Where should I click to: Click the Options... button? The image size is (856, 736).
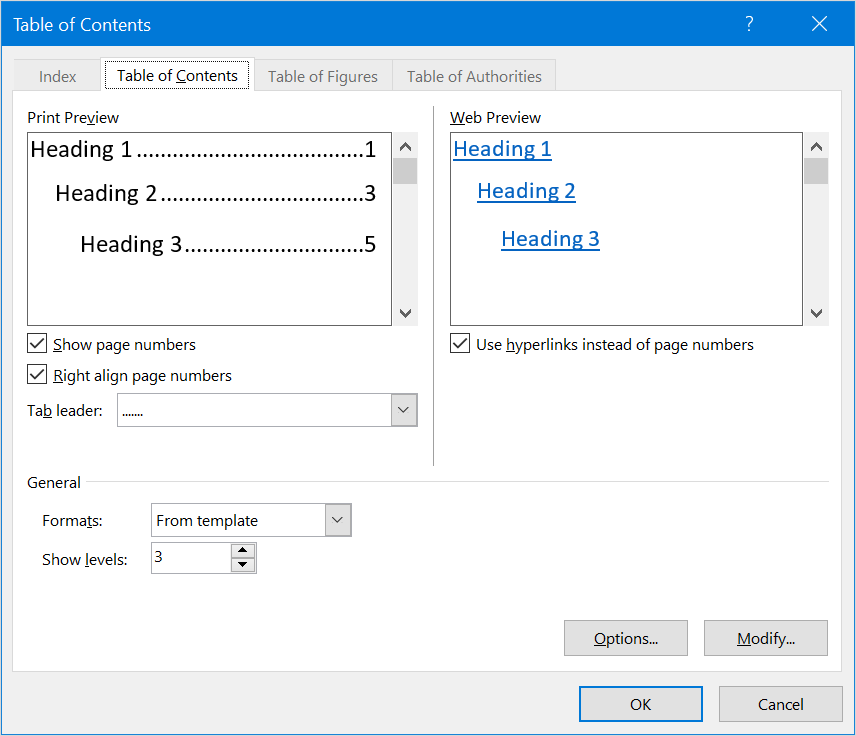(625, 638)
